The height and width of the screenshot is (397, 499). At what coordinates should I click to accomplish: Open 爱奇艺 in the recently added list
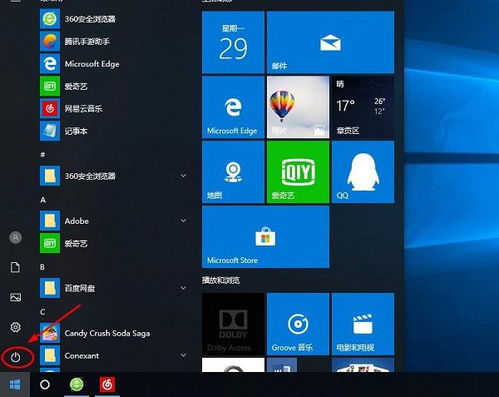pyautogui.click(x=113, y=86)
